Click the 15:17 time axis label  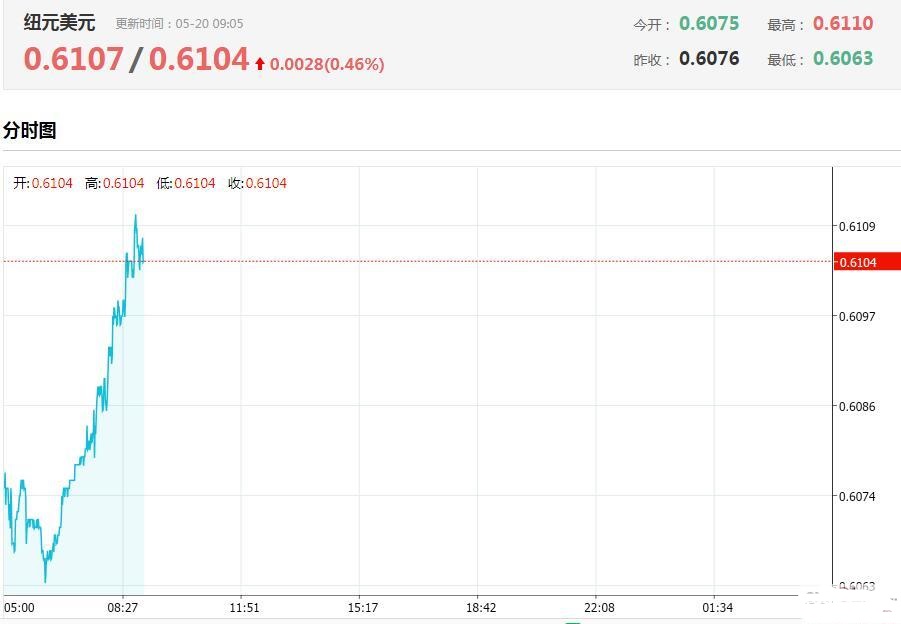(x=361, y=607)
